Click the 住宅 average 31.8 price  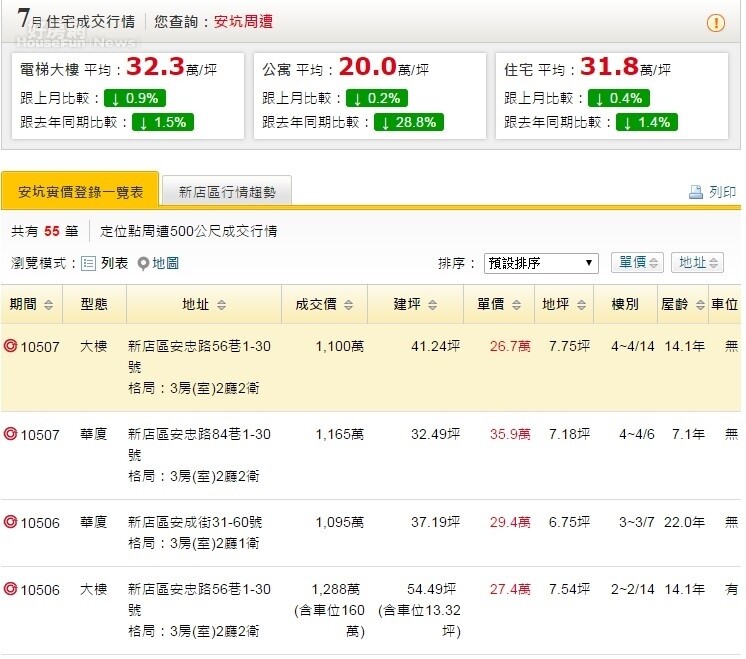(x=609, y=66)
